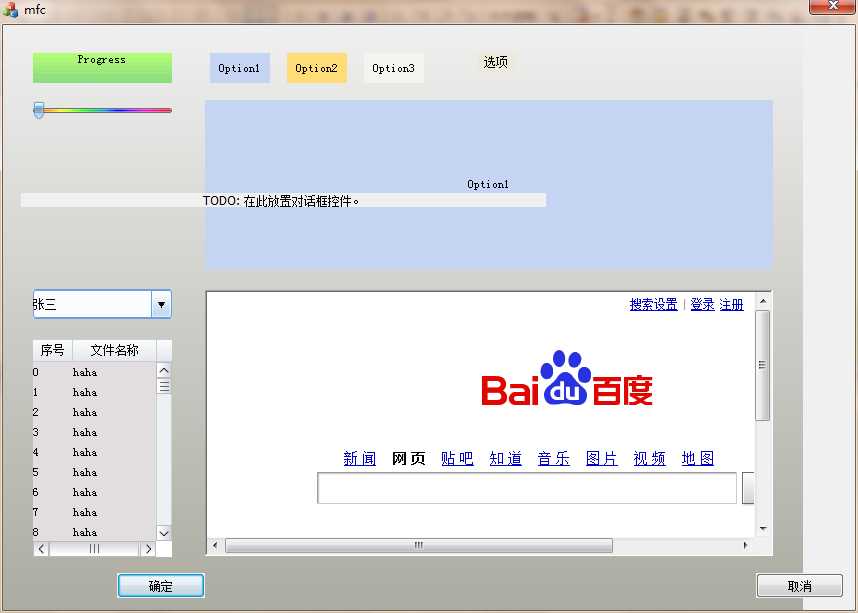Select list row 3 haha
The height and width of the screenshot is (613, 858).
(x=94, y=432)
